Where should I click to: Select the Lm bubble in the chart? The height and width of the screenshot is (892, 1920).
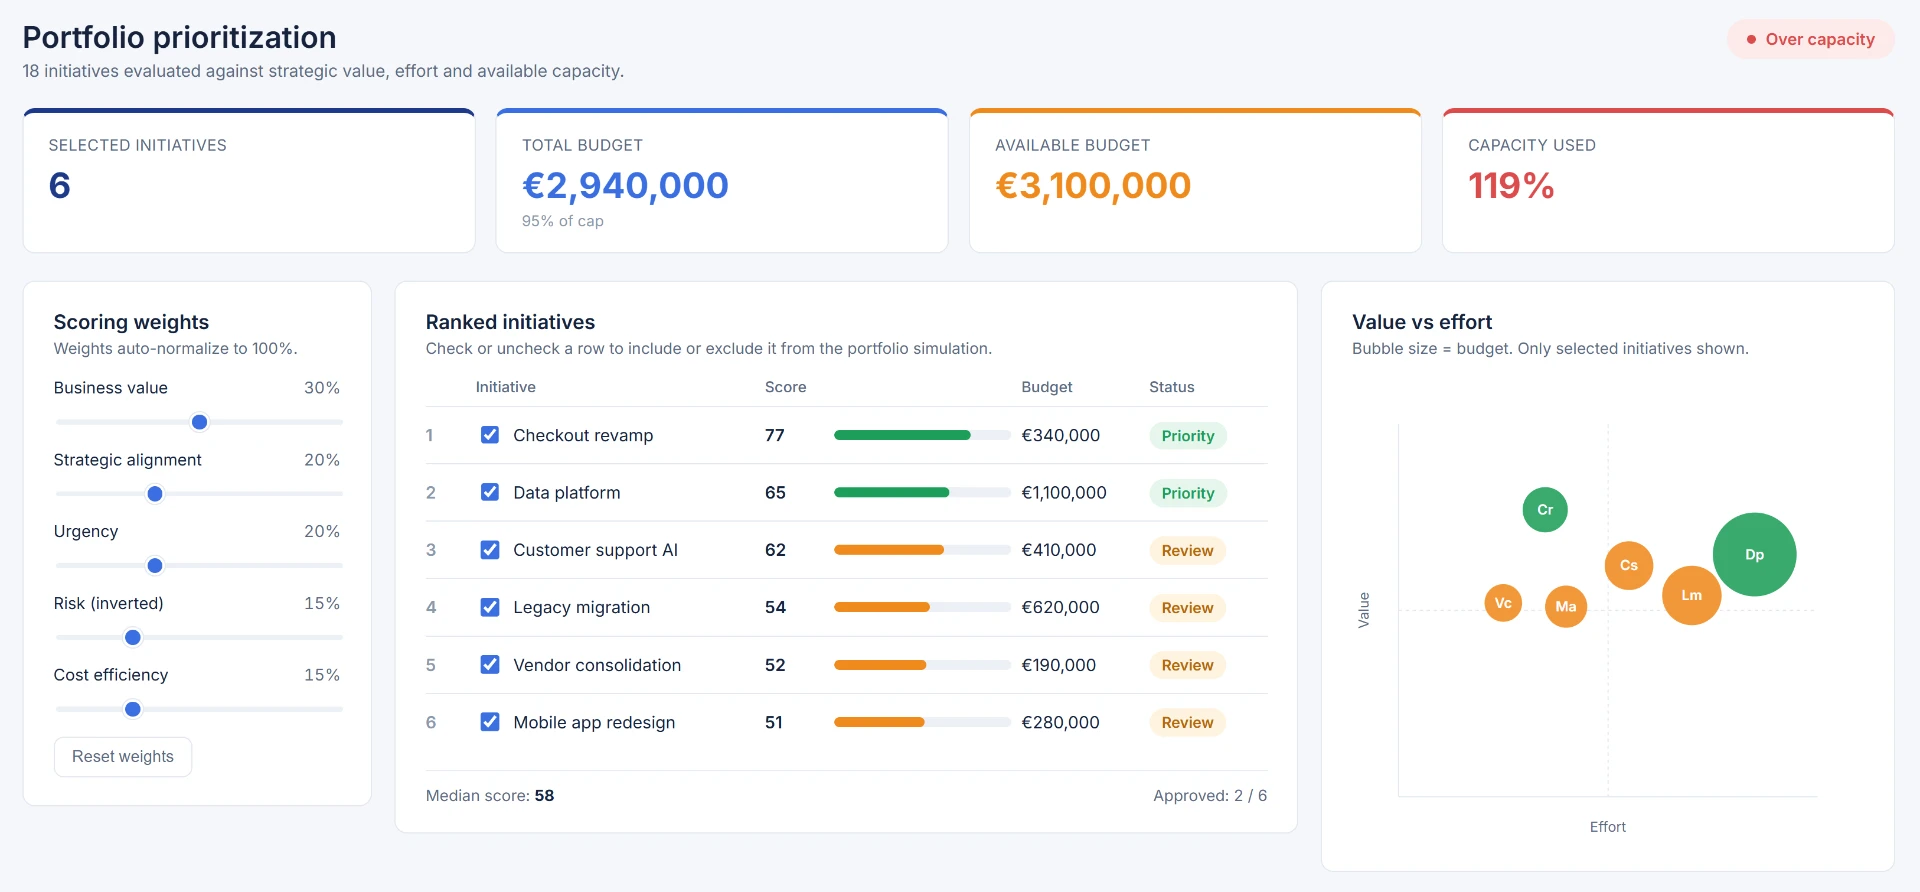click(1691, 595)
